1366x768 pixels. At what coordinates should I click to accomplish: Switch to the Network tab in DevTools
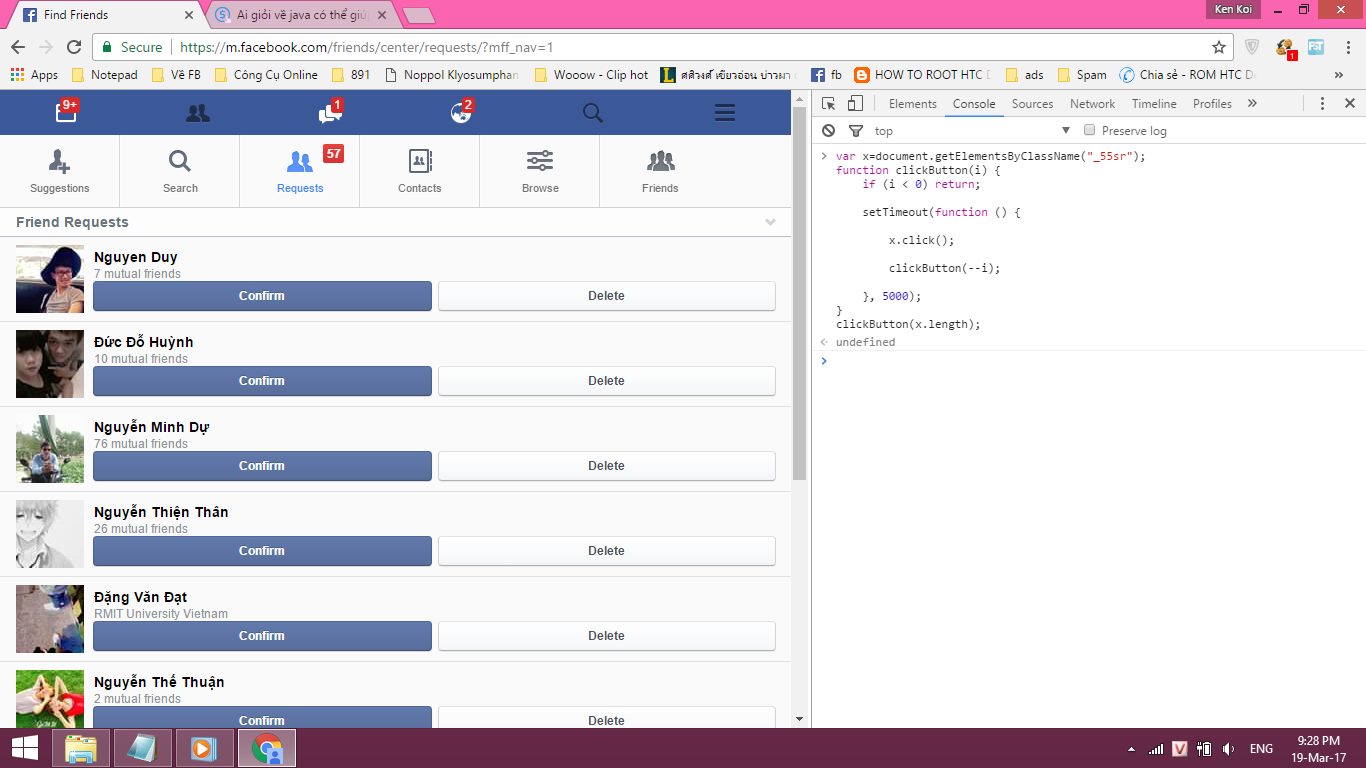(x=1092, y=104)
